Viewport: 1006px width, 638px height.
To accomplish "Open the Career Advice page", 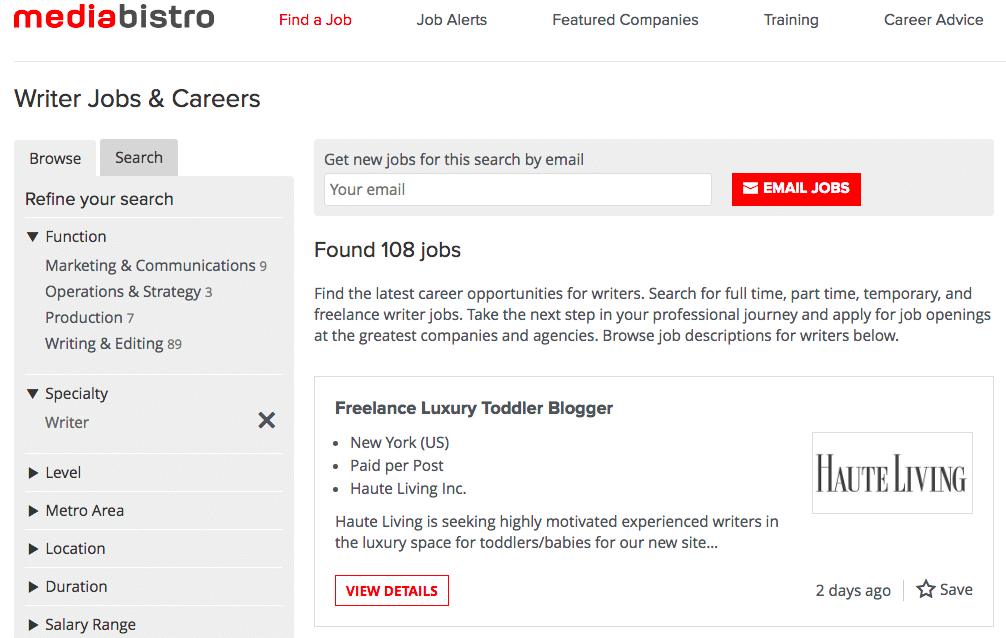I will click(x=932, y=19).
